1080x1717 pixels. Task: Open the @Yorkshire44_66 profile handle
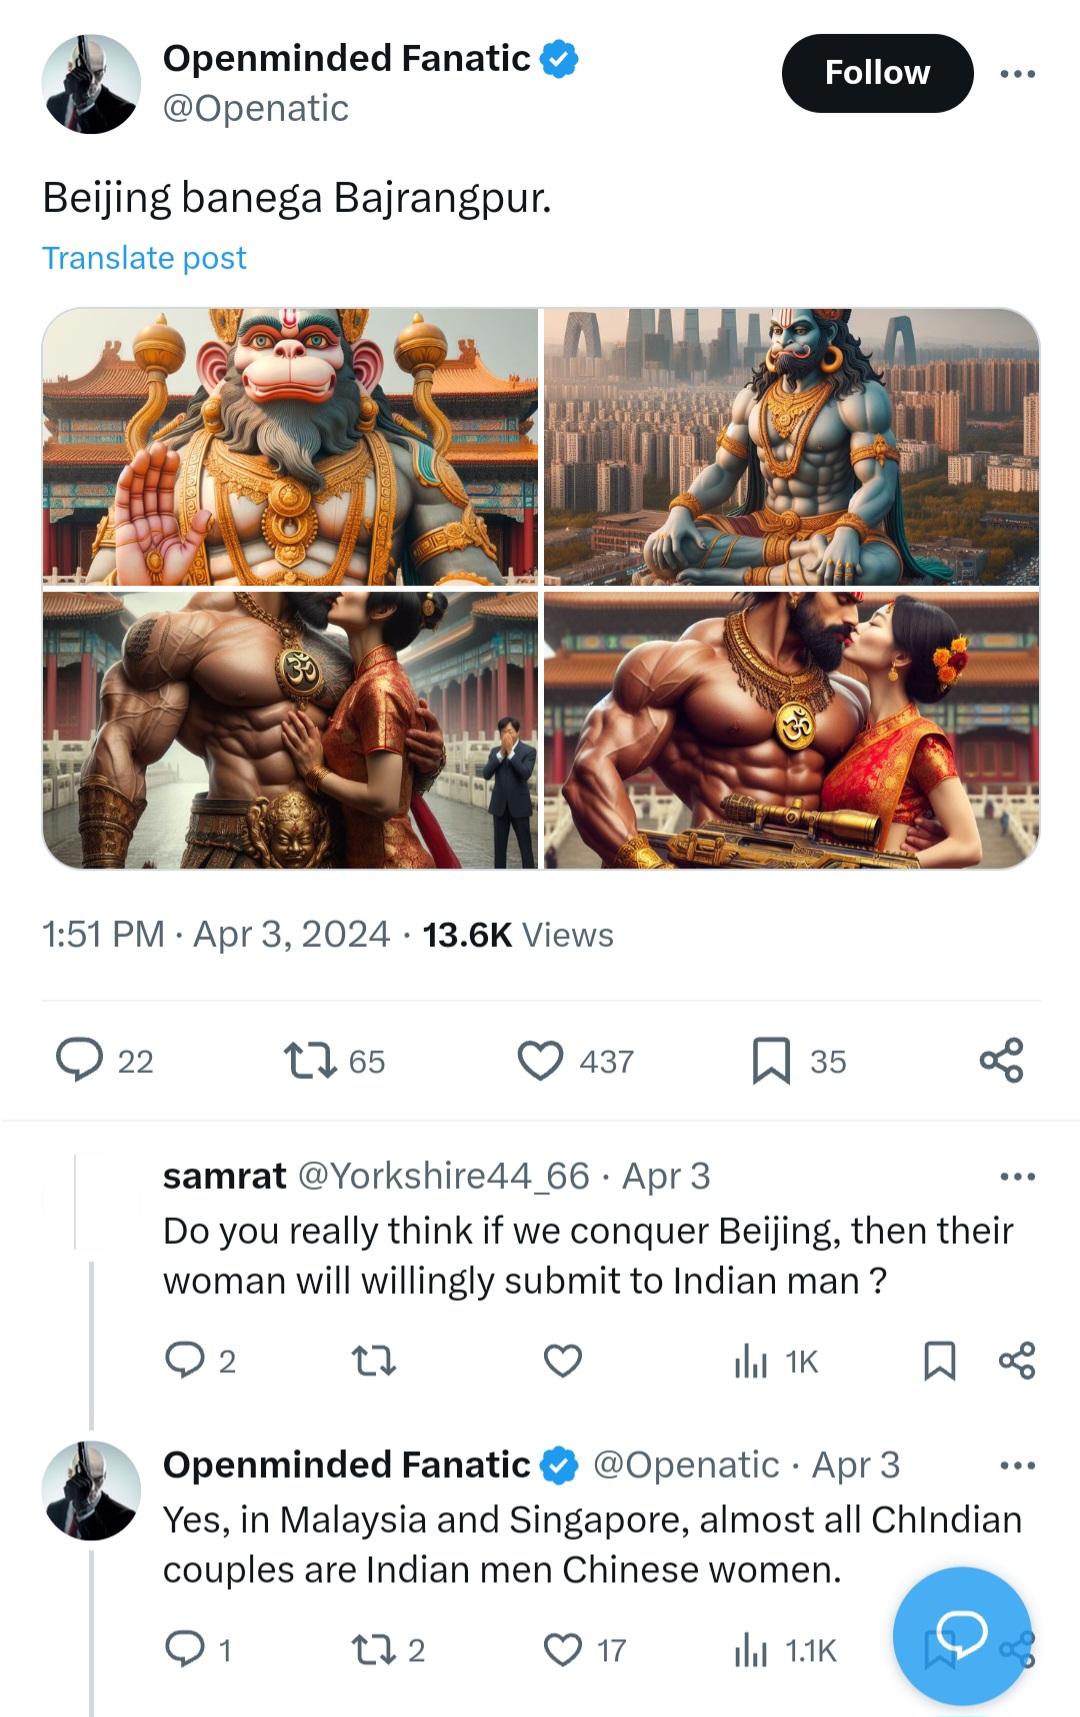[444, 1176]
